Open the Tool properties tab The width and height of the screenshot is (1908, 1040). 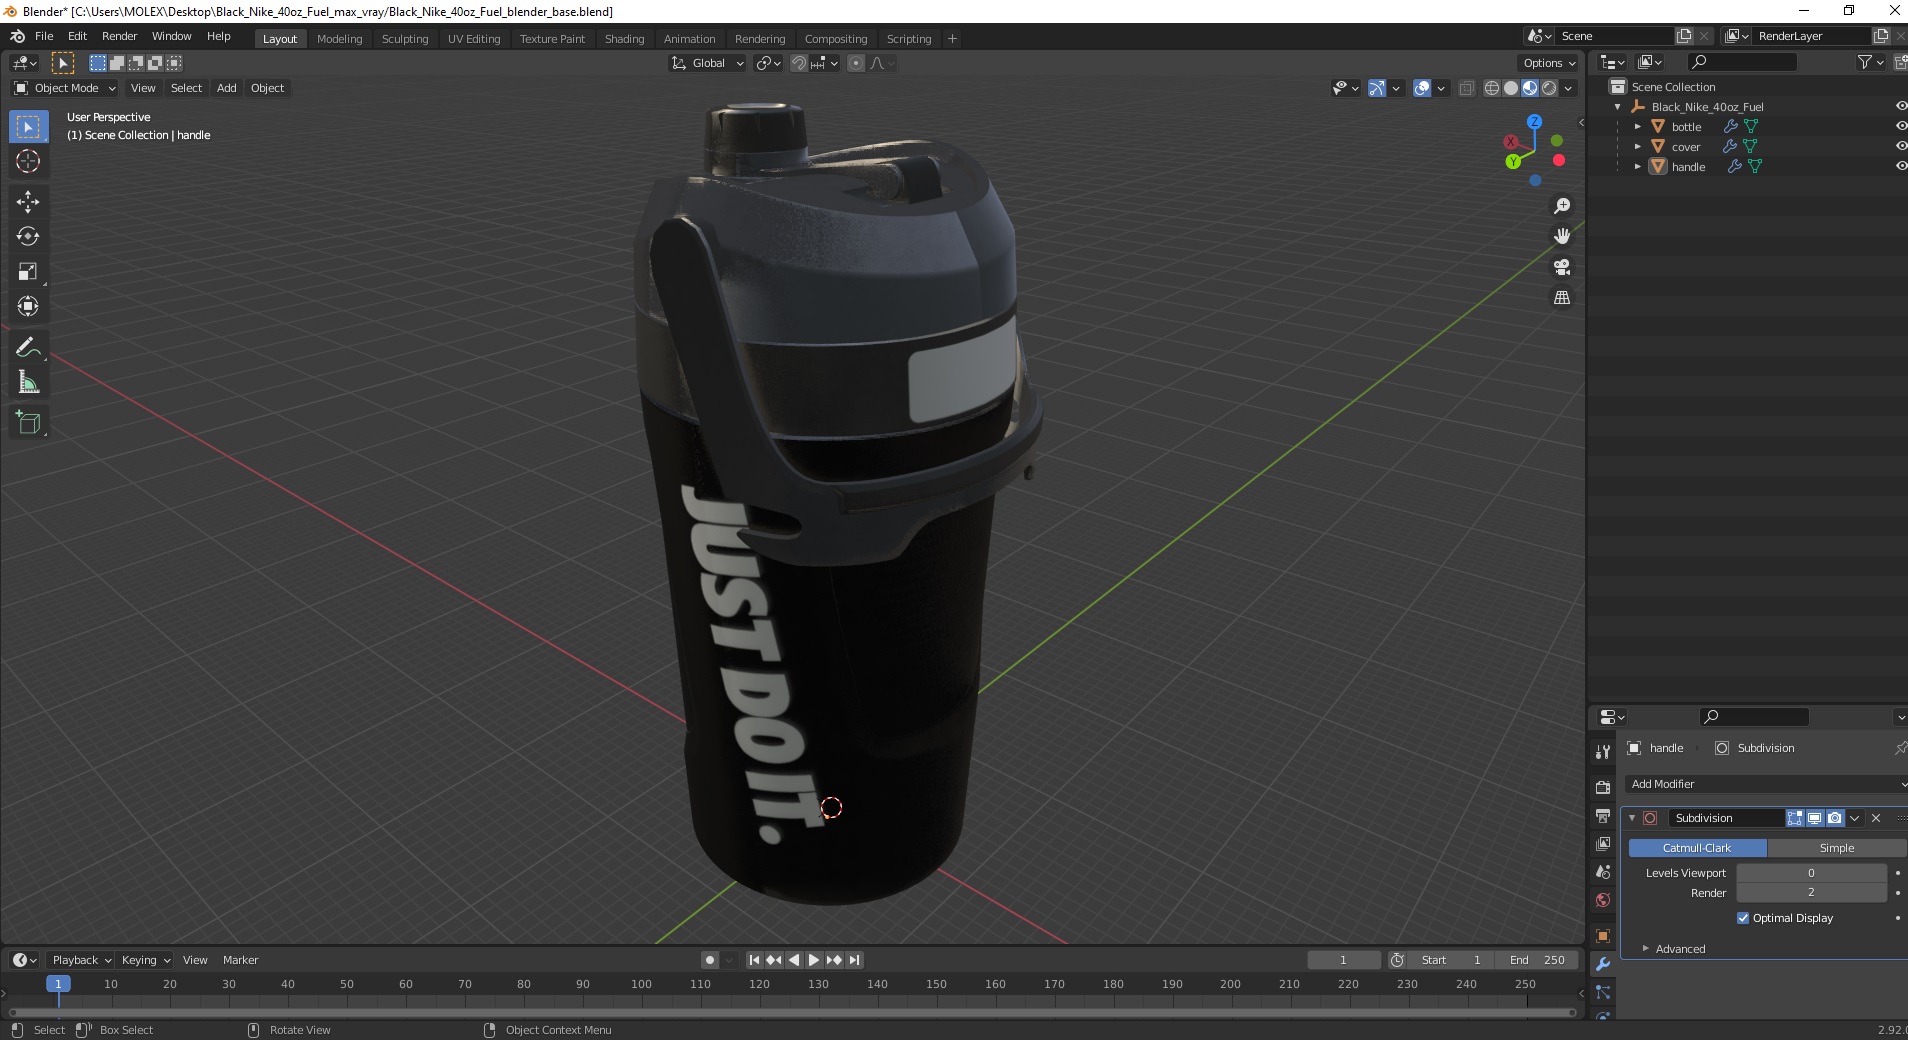[x=1603, y=752]
